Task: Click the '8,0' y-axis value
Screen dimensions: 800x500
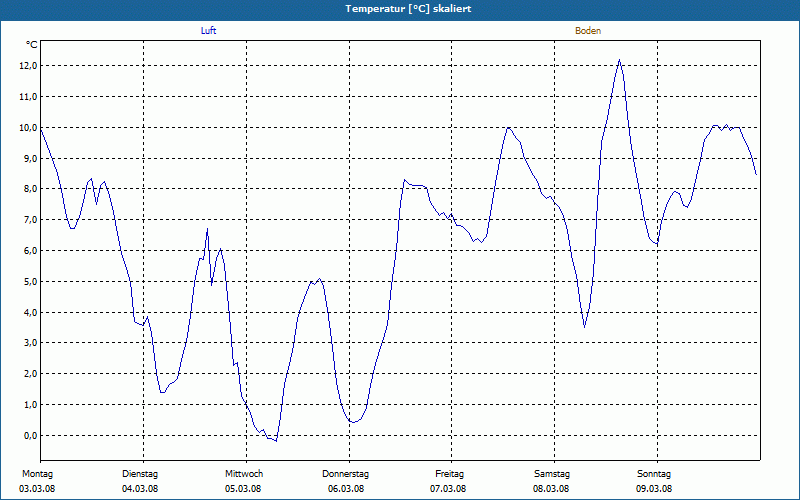Action: point(30,189)
